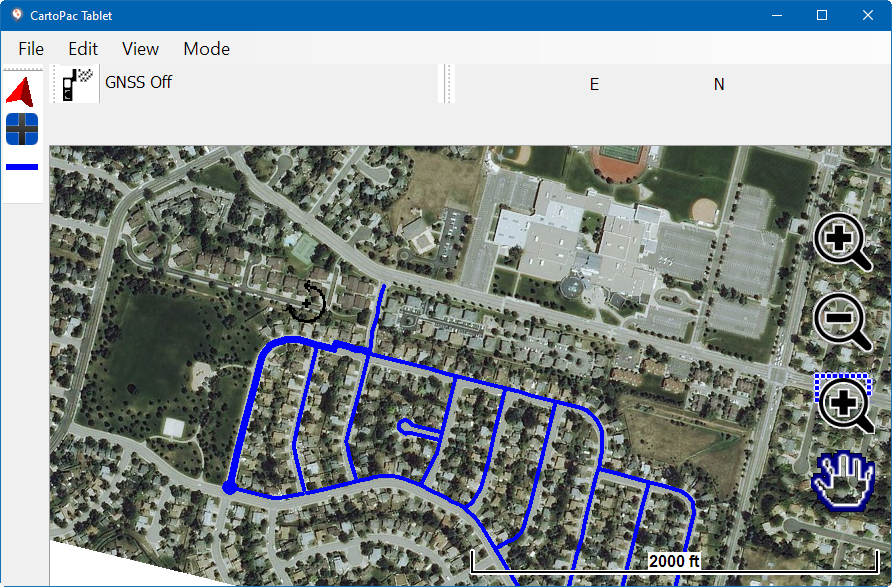This screenshot has width=892, height=587.
Task: Click the E easting coordinate field
Action: [594, 85]
